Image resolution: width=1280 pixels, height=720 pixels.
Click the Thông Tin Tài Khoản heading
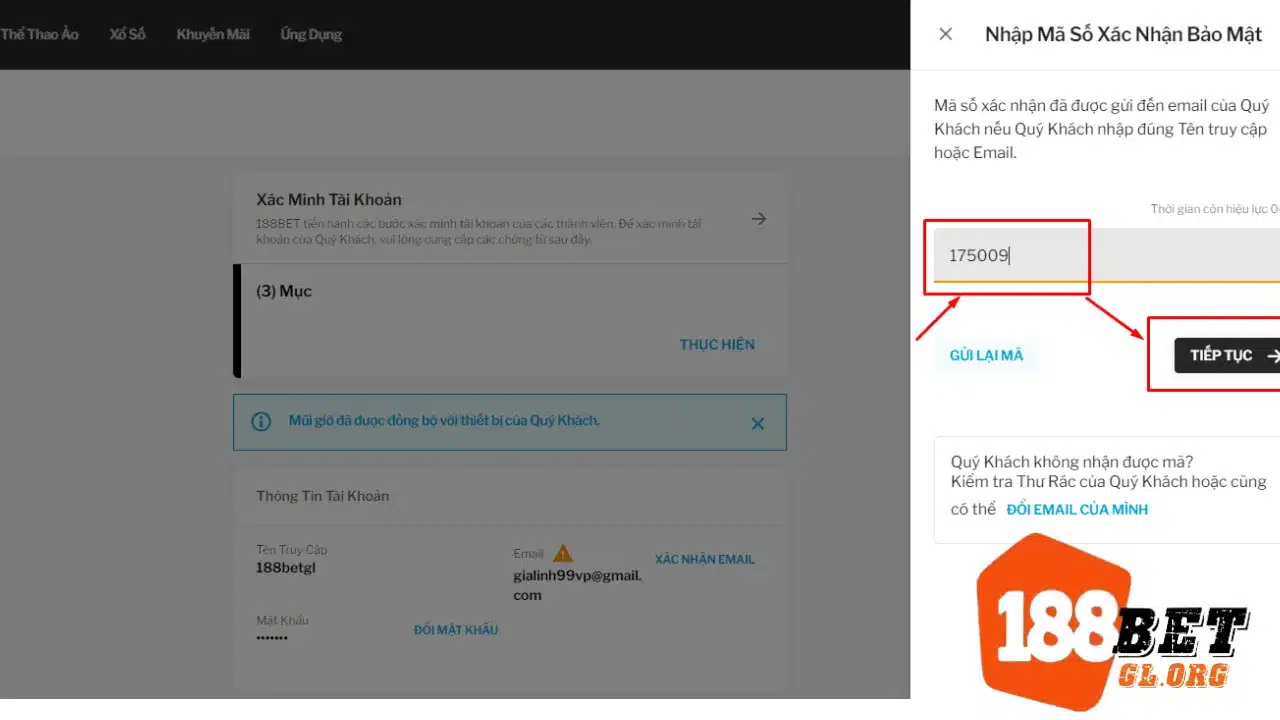323,496
